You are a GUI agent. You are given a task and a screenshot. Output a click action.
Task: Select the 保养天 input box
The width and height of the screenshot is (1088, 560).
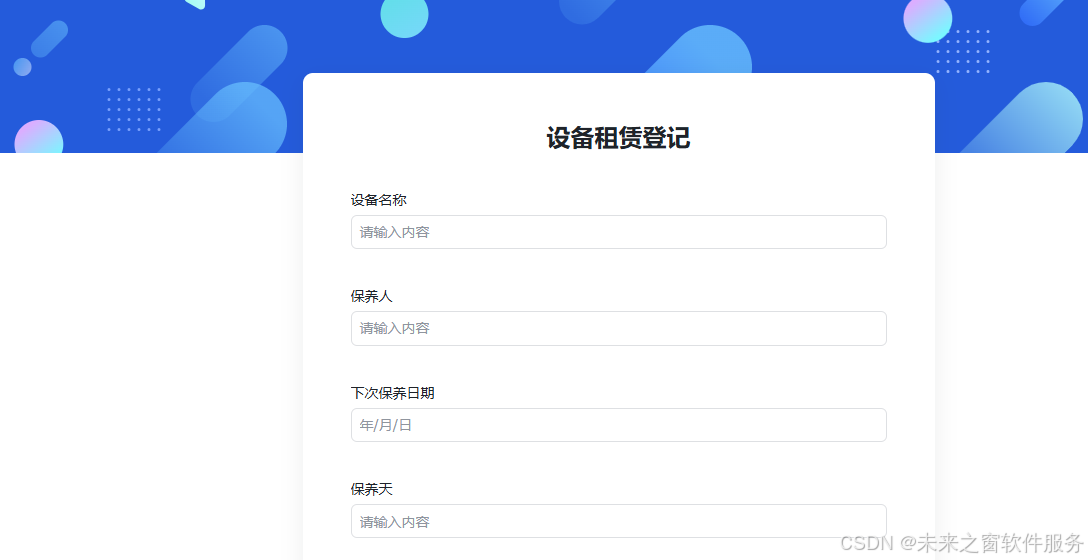[618, 521]
